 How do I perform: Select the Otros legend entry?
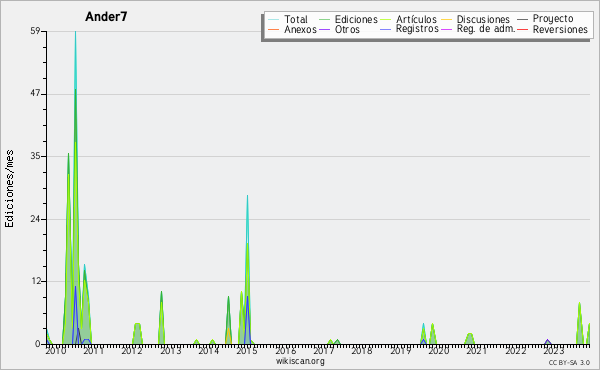[x=347, y=29]
